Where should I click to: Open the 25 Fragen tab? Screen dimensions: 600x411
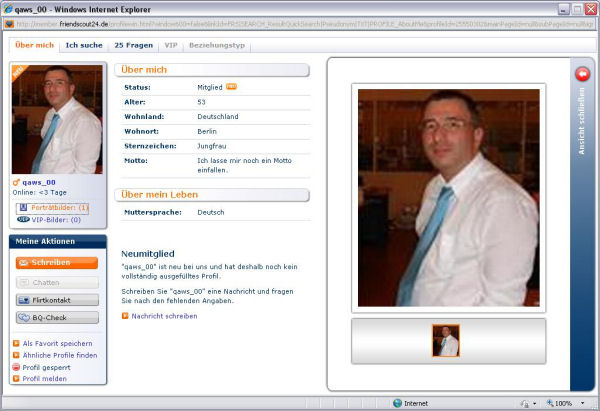[134, 45]
